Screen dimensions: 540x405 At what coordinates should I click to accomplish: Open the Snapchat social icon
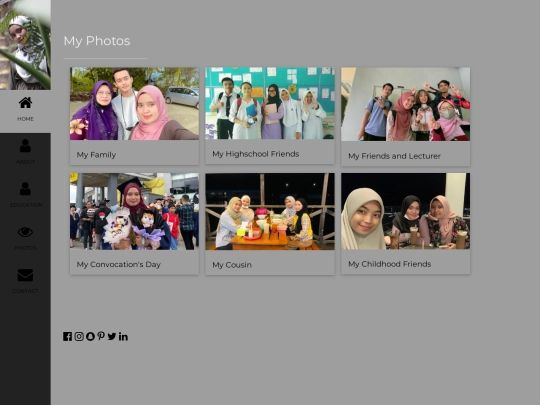tap(90, 336)
